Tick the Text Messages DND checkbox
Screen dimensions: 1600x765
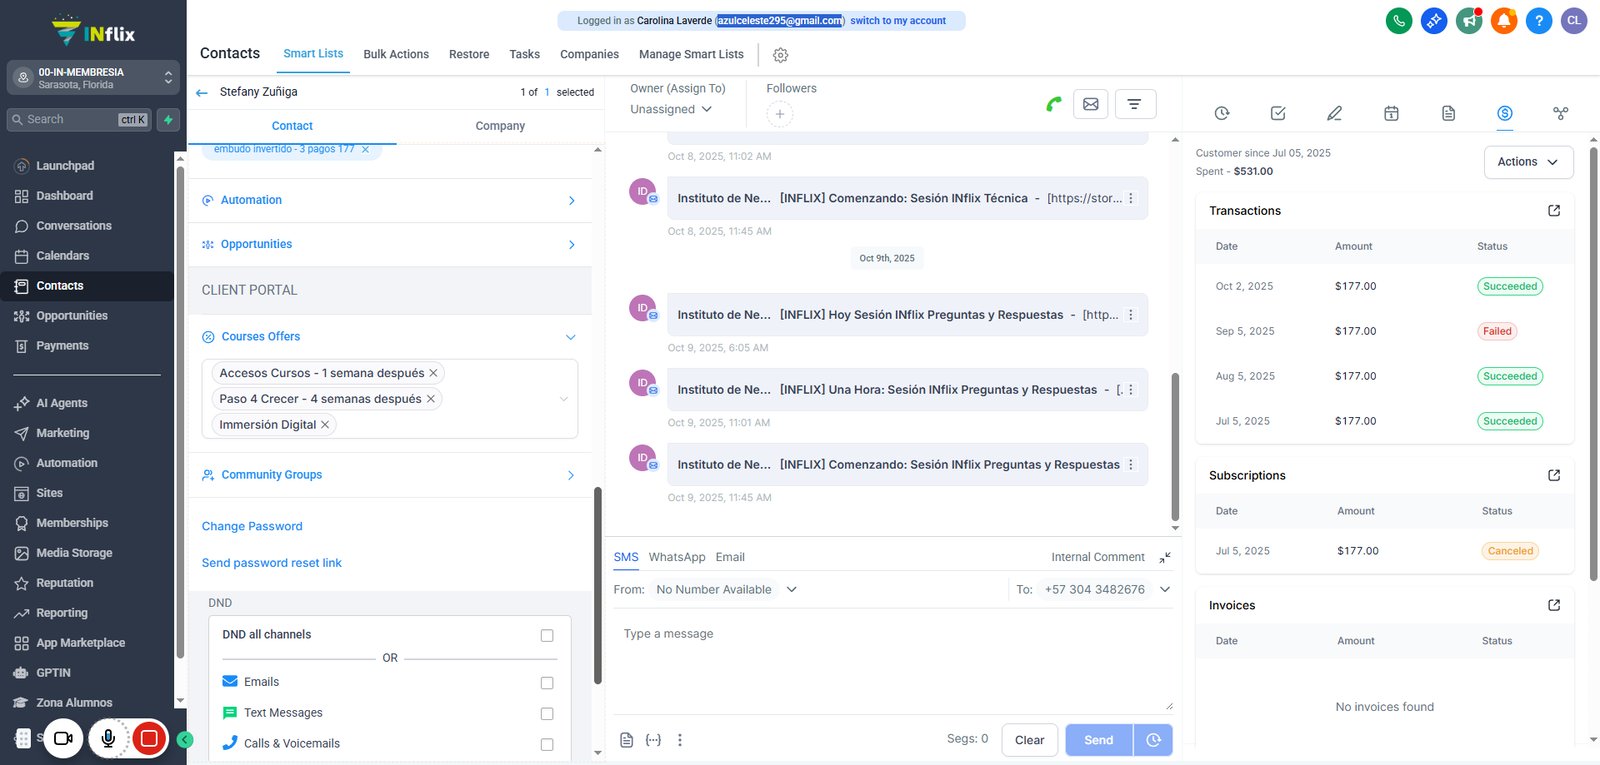[547, 714]
